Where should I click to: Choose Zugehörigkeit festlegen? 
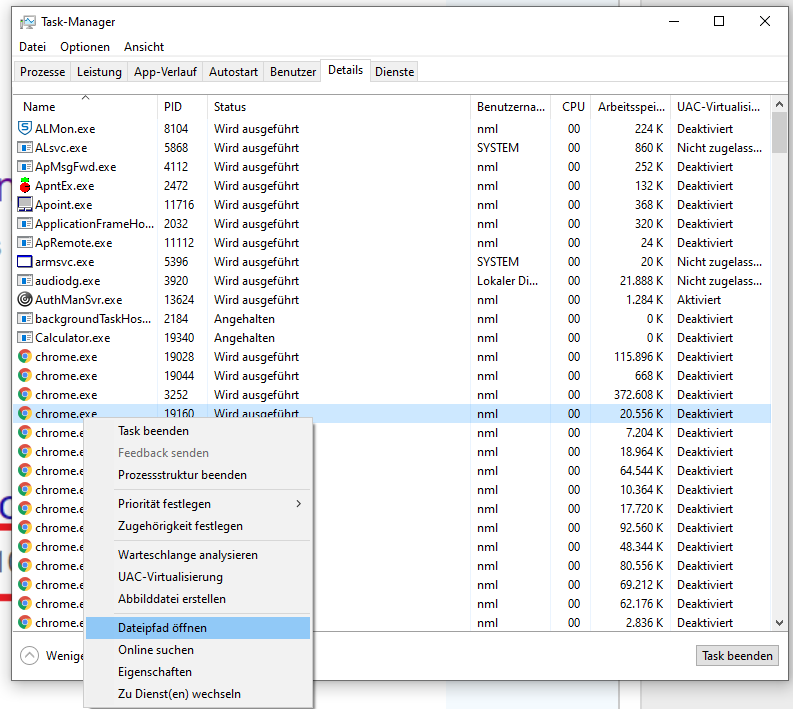click(198, 526)
